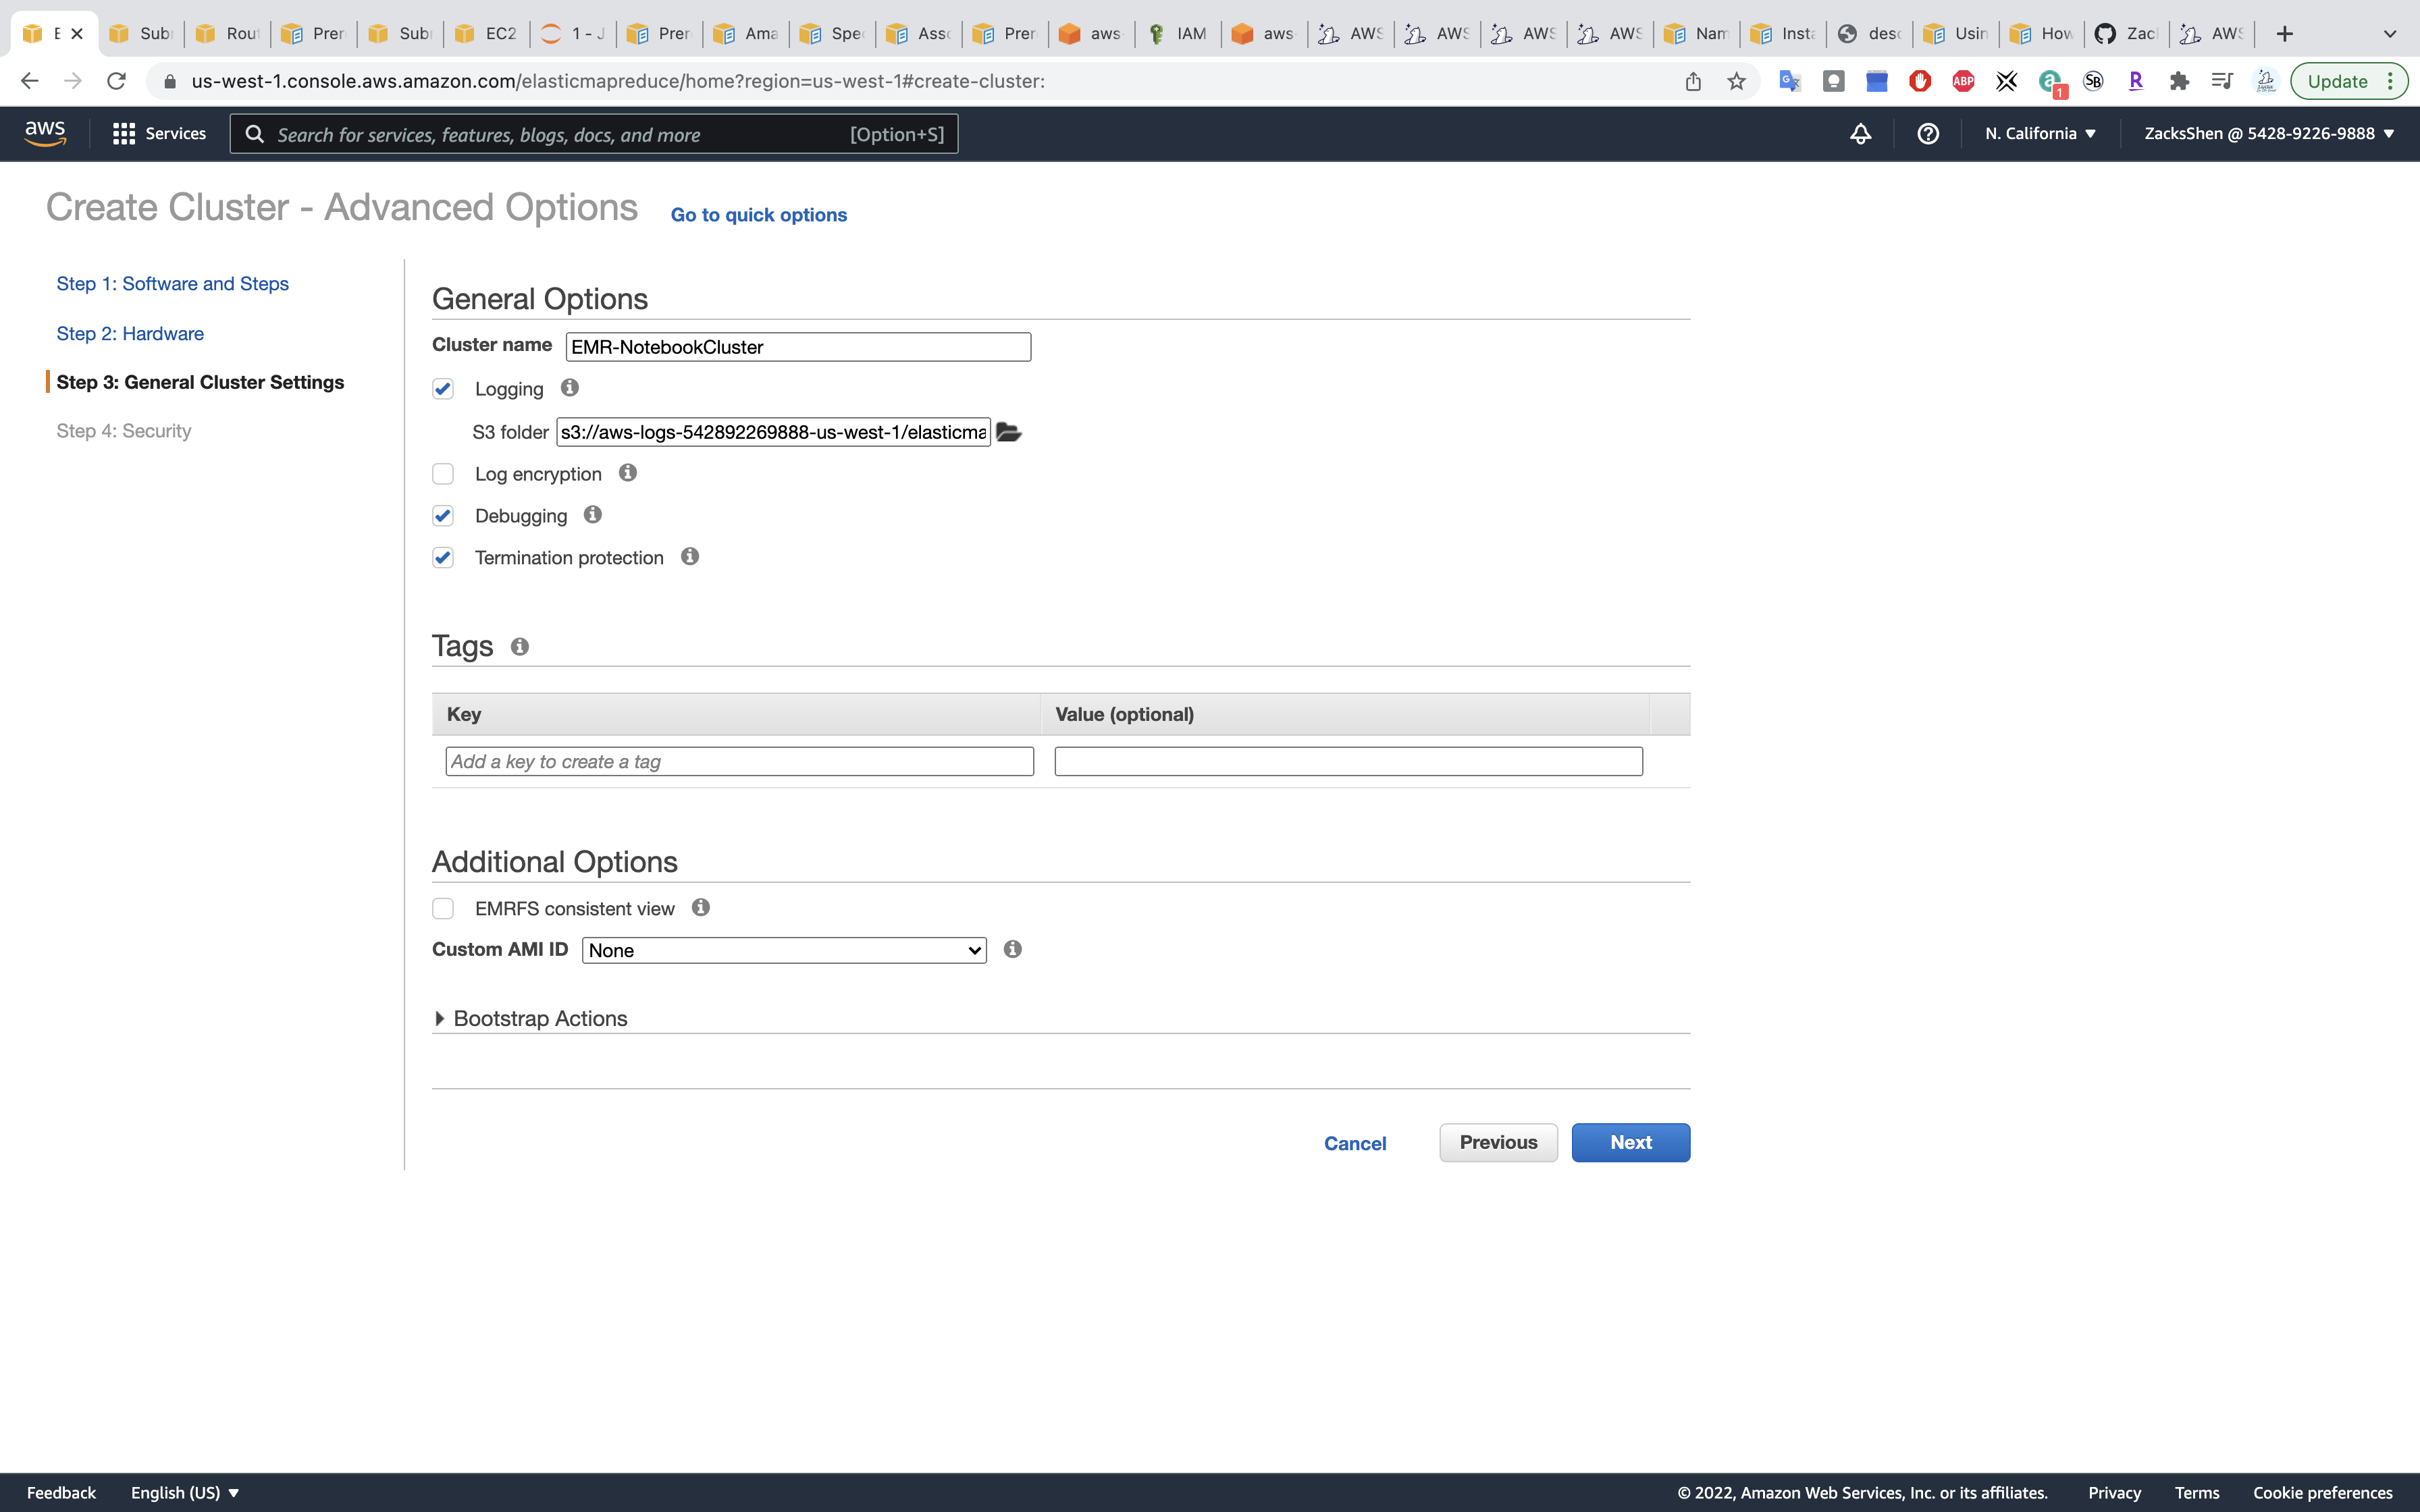Open the Custom AMI ID dropdown

[x=784, y=950]
